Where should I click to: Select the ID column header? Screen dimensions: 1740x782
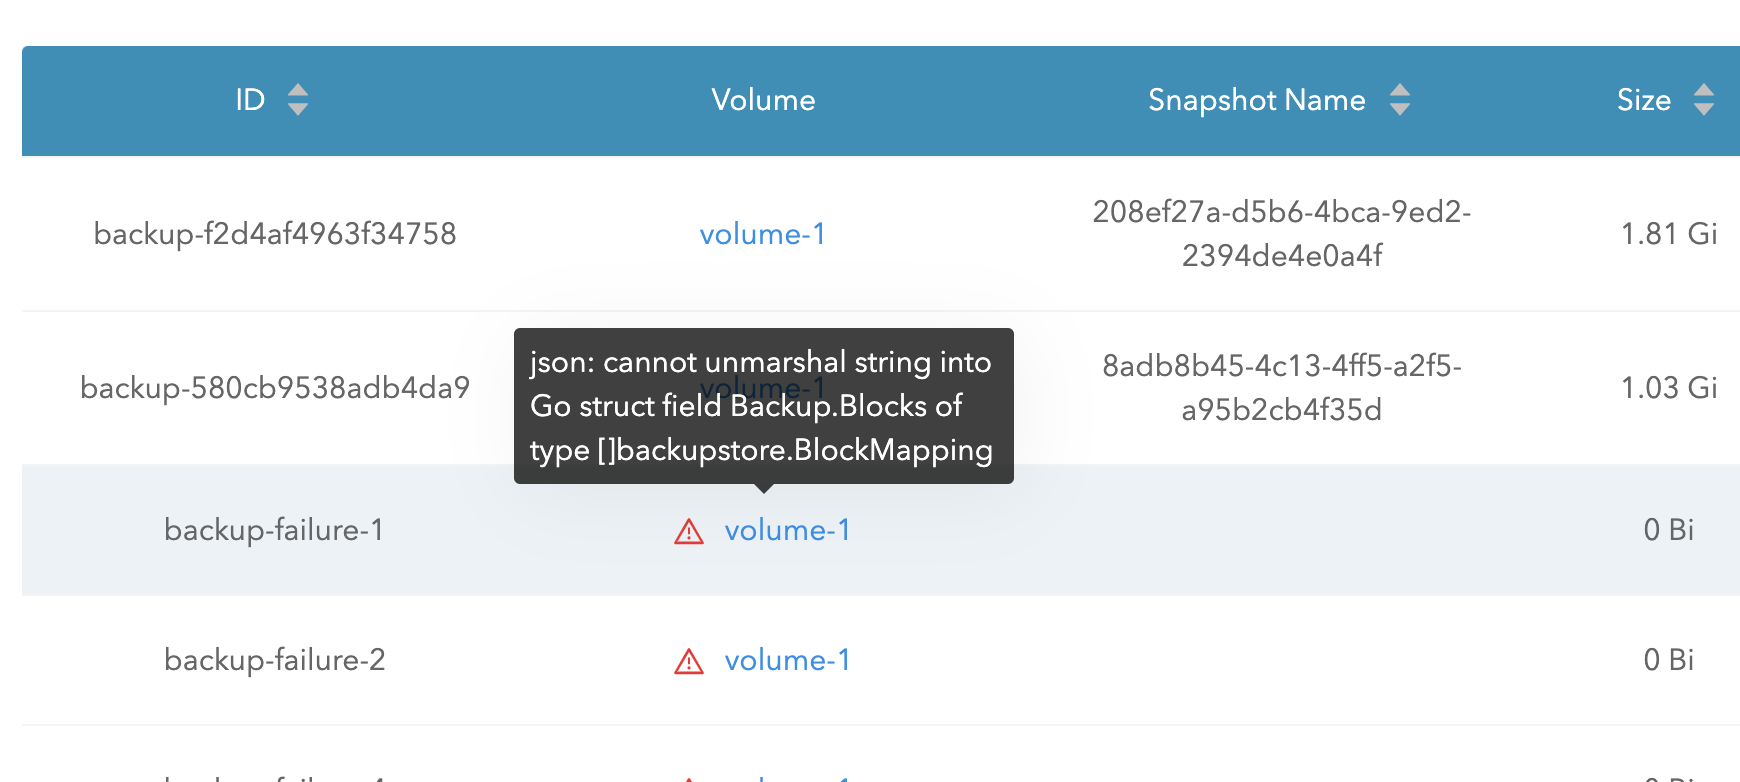point(248,100)
